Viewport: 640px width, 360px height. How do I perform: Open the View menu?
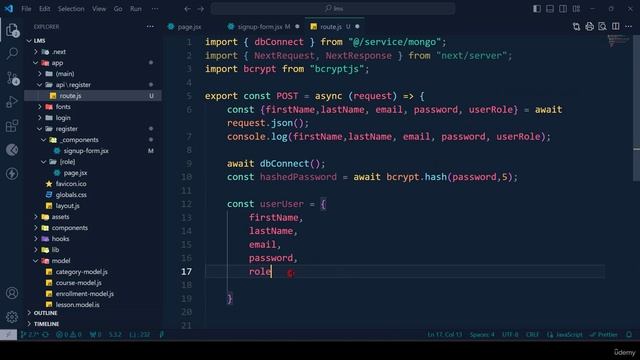click(99, 9)
